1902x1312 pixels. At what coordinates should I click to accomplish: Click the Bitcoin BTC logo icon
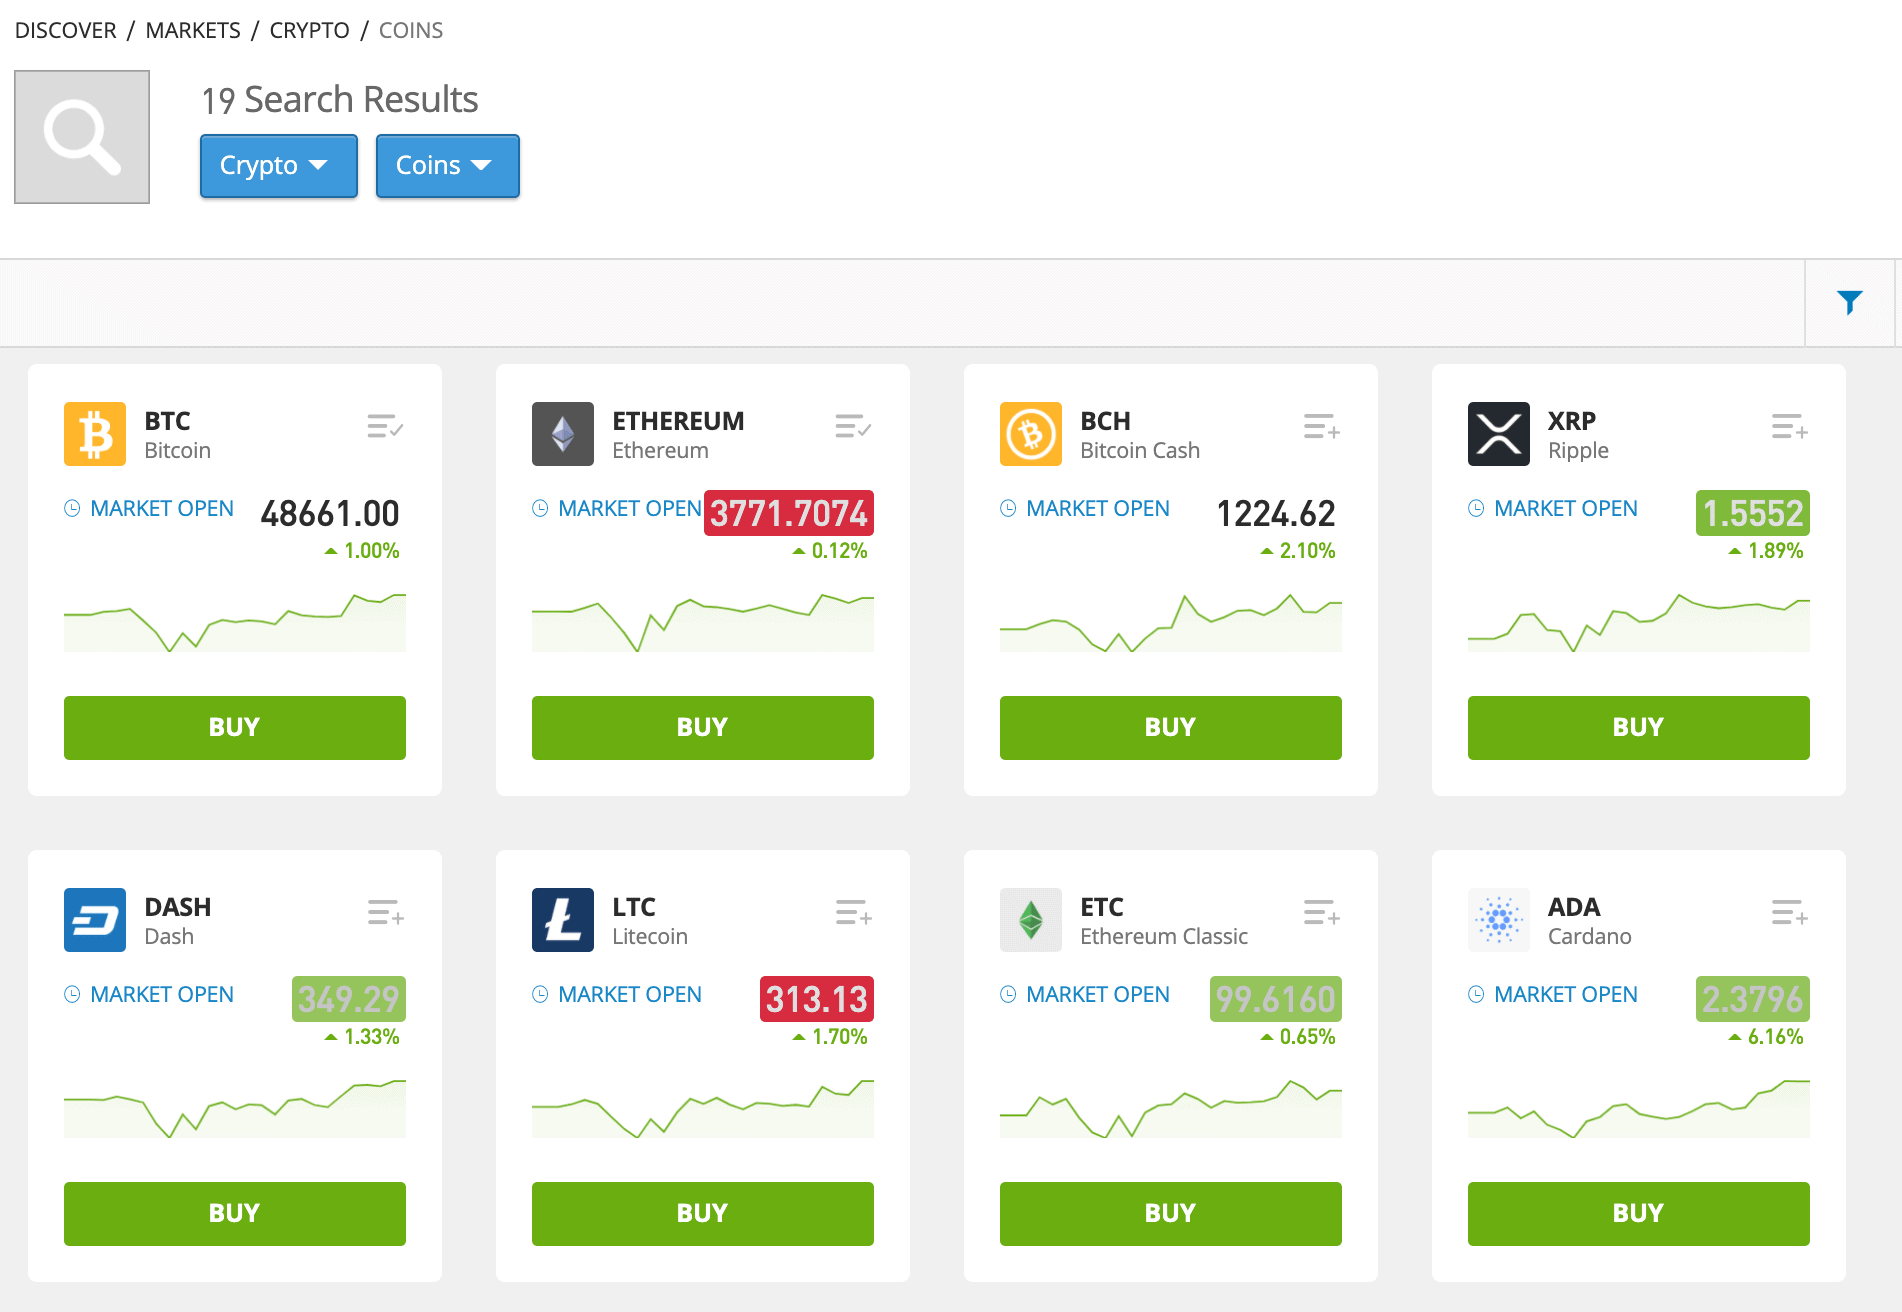click(x=95, y=434)
